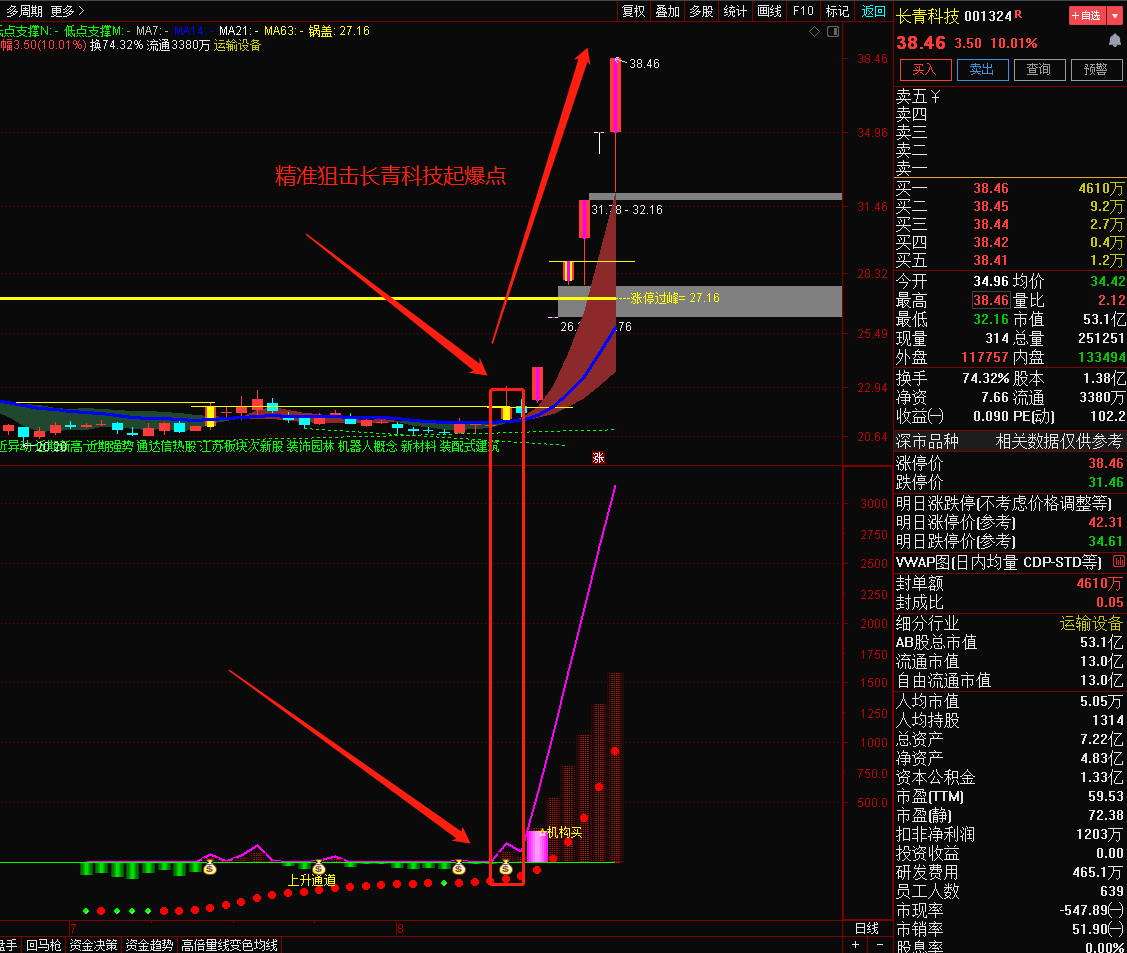Image resolution: width=1127 pixels, height=953 pixels.
Task: Click the 新材料 concept tag
Action: point(418,446)
